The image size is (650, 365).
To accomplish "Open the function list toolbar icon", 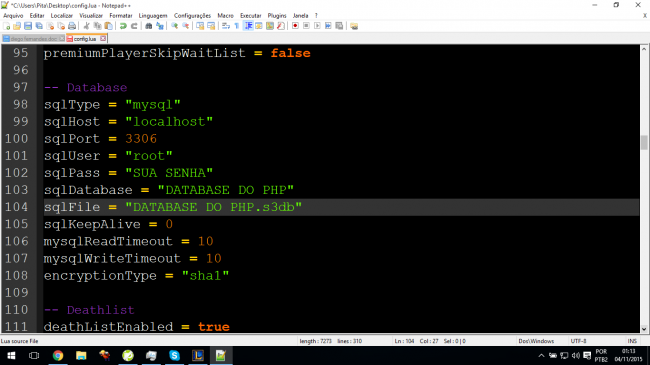I will [281, 26].
